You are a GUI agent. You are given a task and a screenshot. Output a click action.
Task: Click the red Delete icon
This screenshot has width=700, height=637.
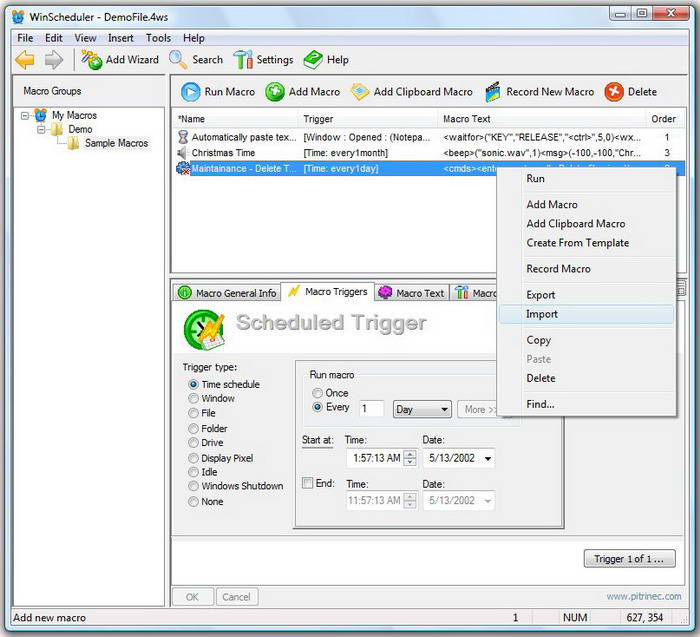(x=614, y=92)
